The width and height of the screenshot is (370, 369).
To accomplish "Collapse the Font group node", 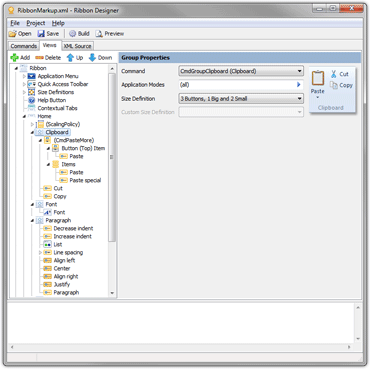I will (x=32, y=205).
